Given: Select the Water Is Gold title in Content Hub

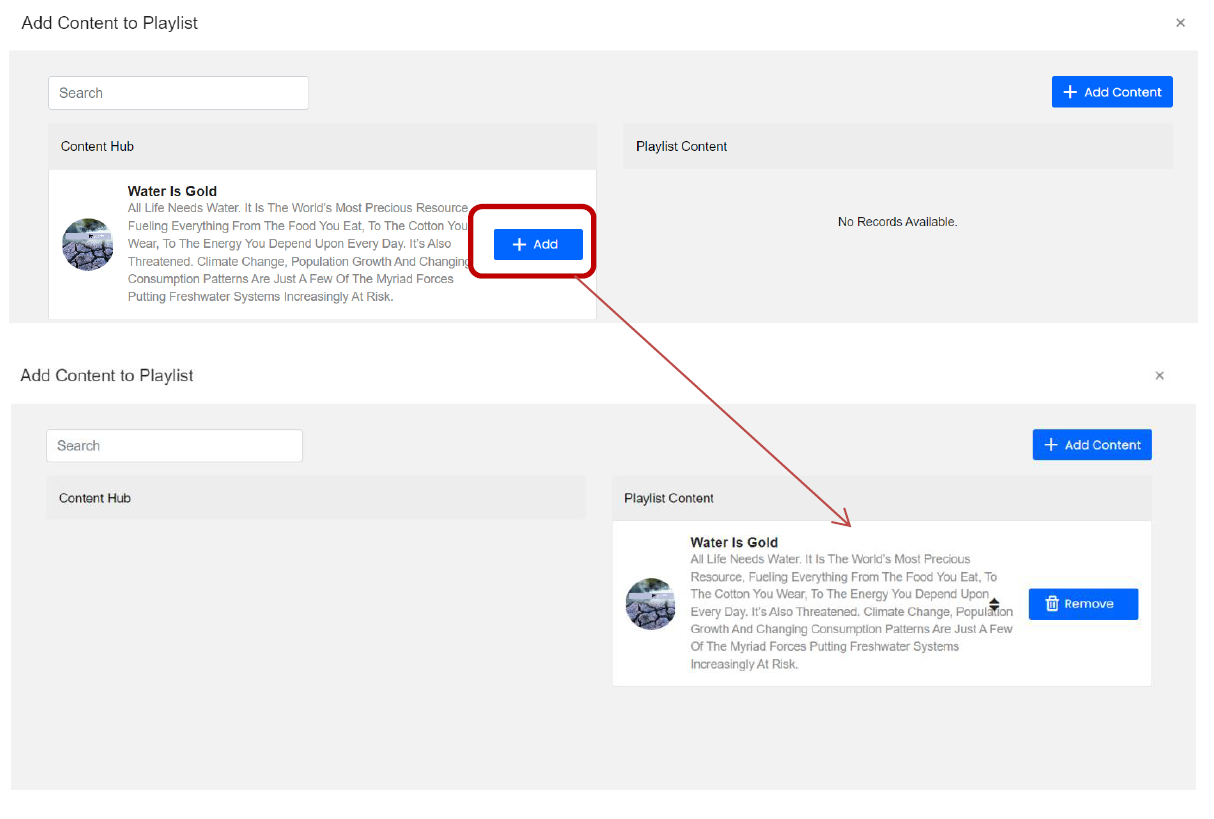Looking at the screenshot, I should [x=172, y=191].
